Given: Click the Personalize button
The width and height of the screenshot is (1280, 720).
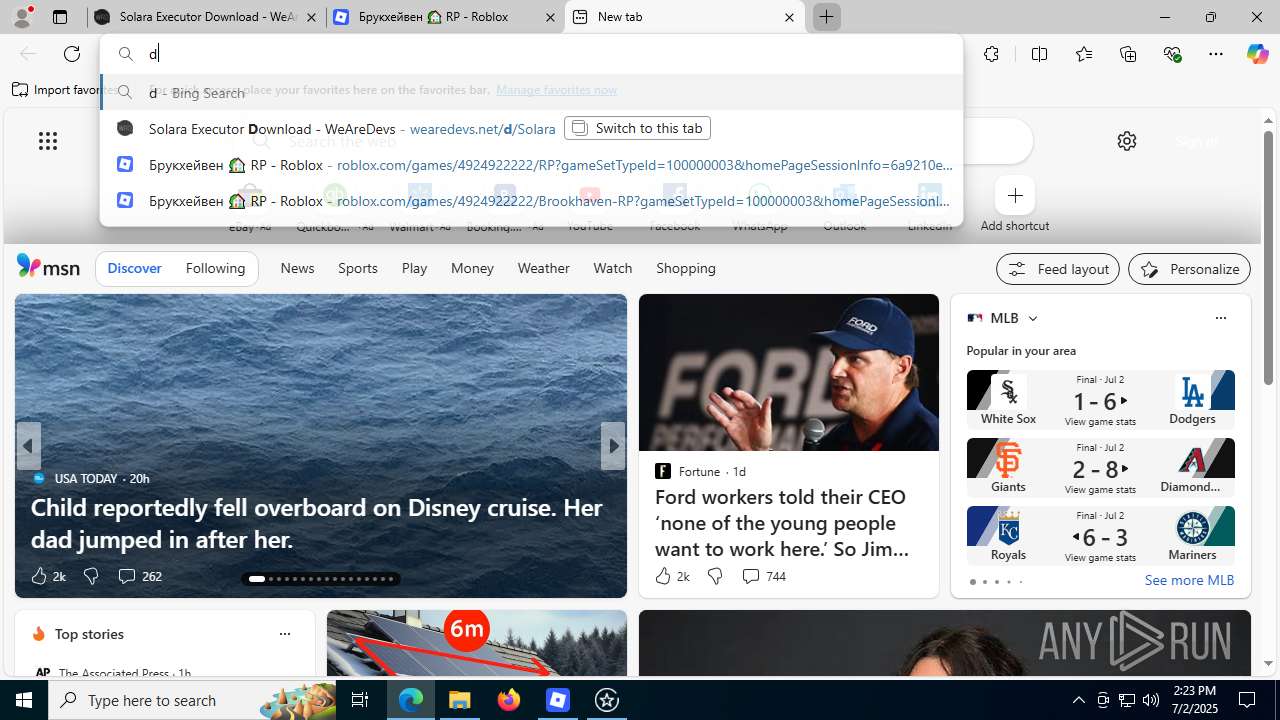Looking at the screenshot, I should [x=1189, y=269].
